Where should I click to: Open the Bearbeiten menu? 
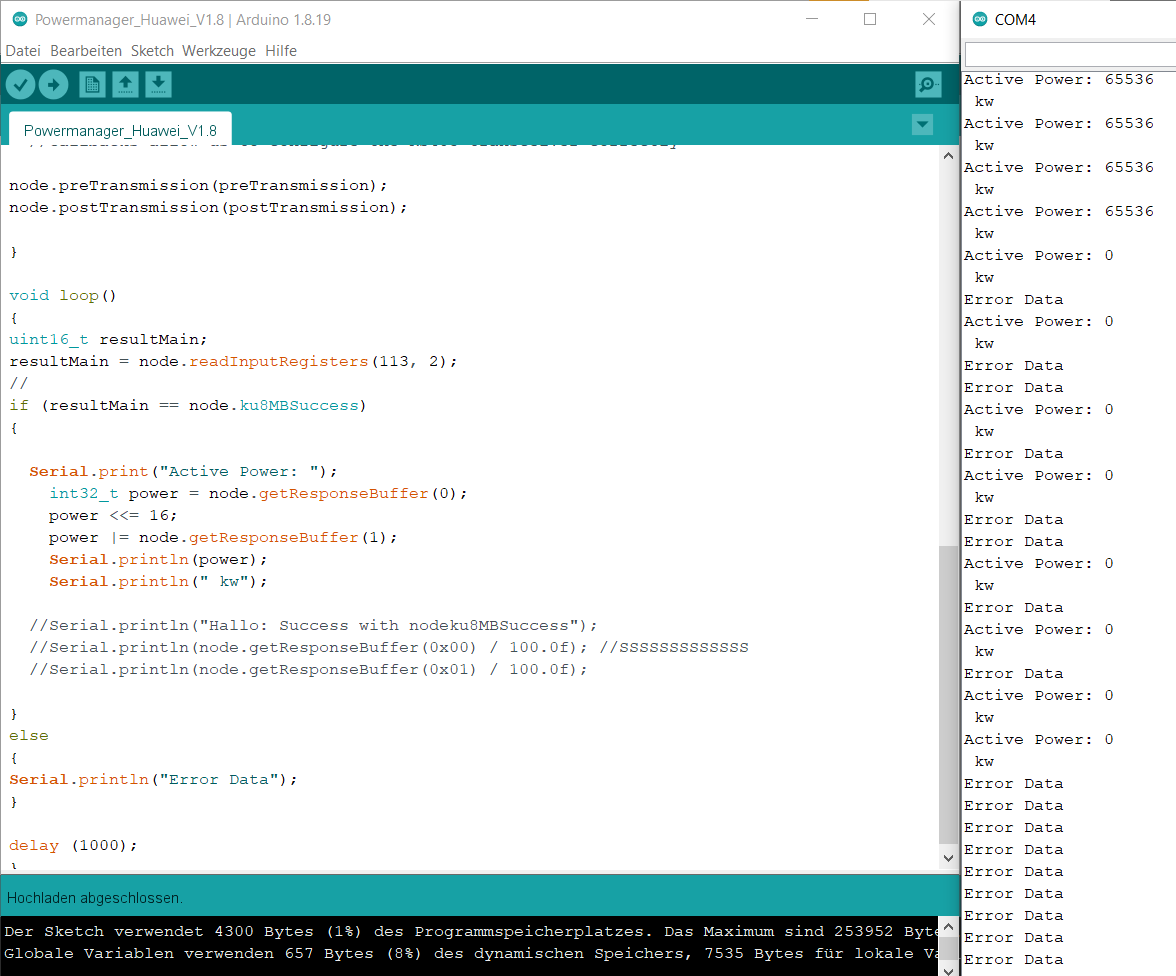click(x=86, y=51)
